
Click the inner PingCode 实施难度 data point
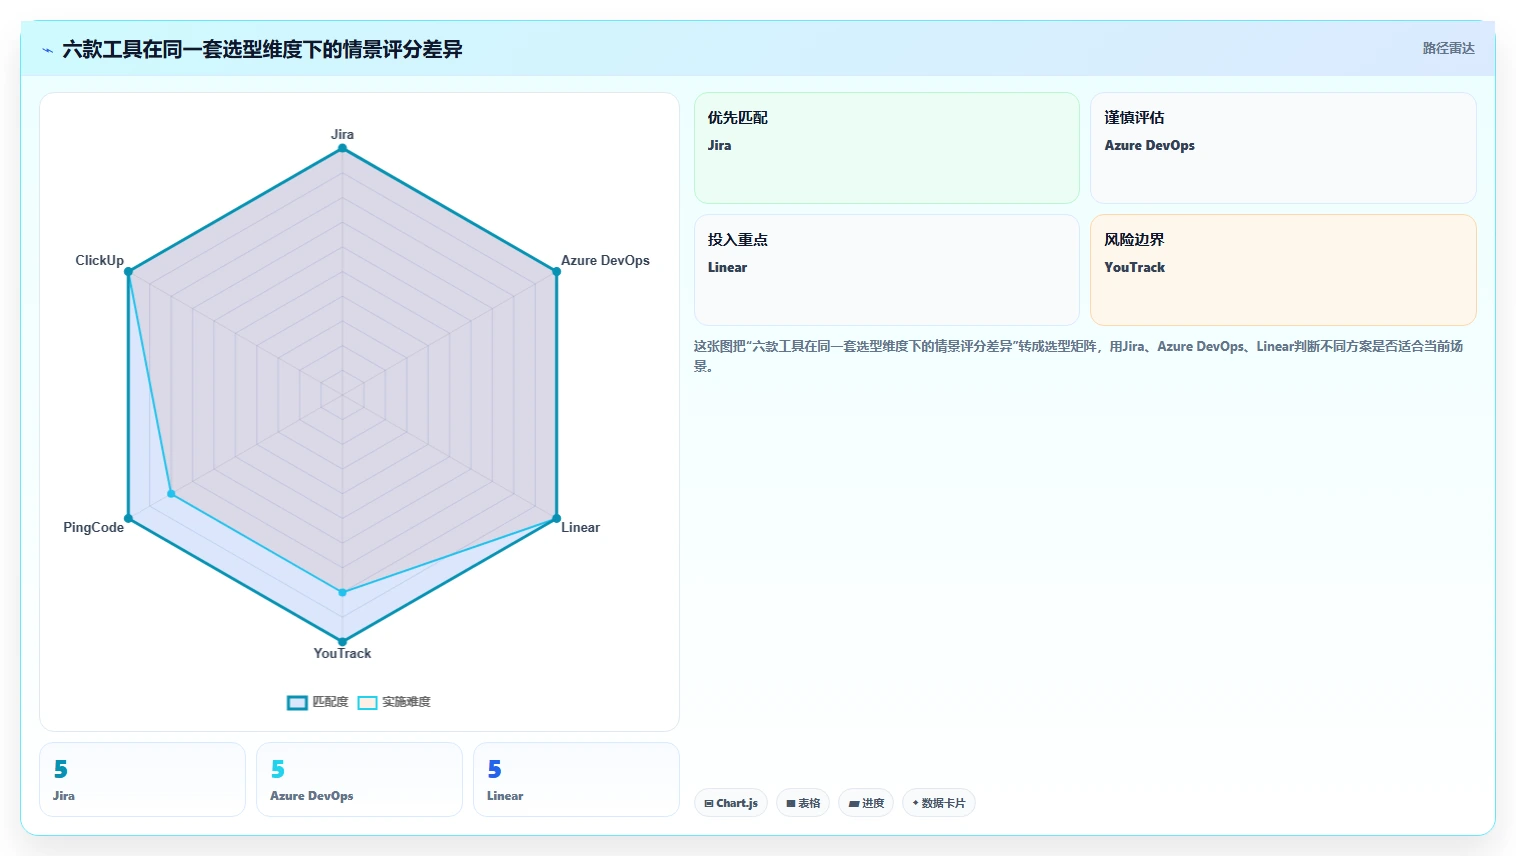(171, 494)
